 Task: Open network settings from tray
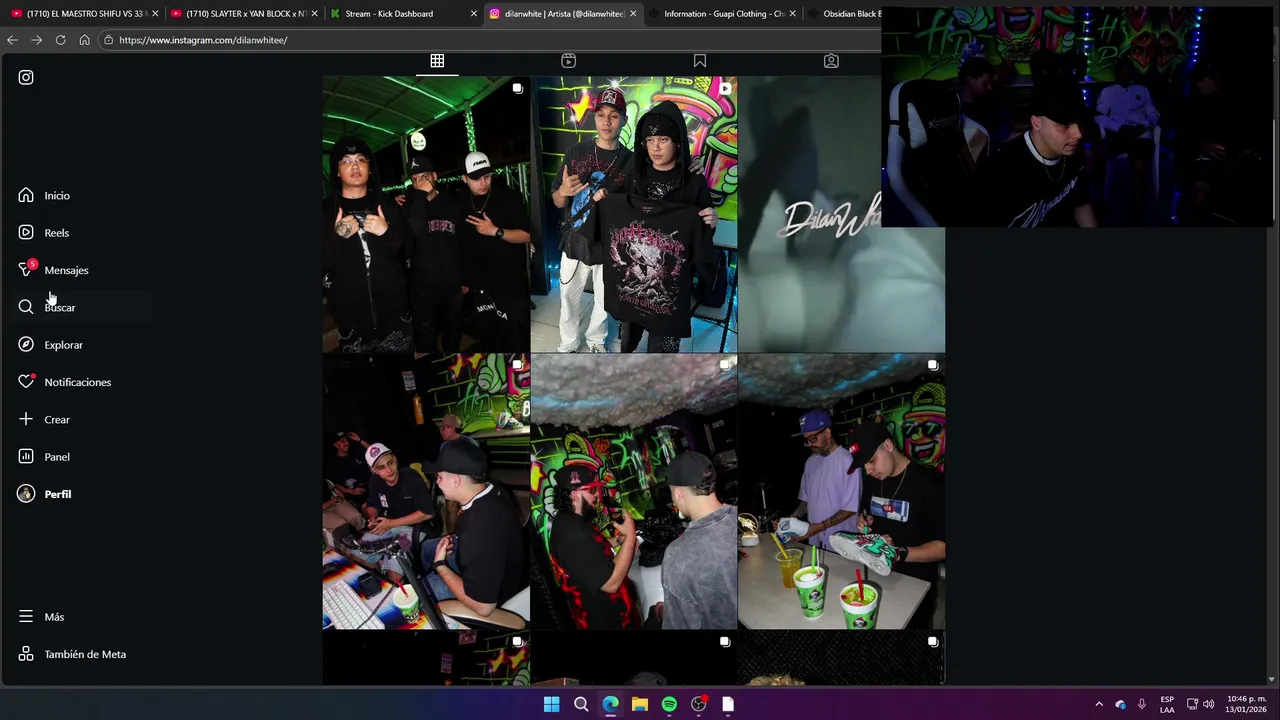click(x=1192, y=704)
